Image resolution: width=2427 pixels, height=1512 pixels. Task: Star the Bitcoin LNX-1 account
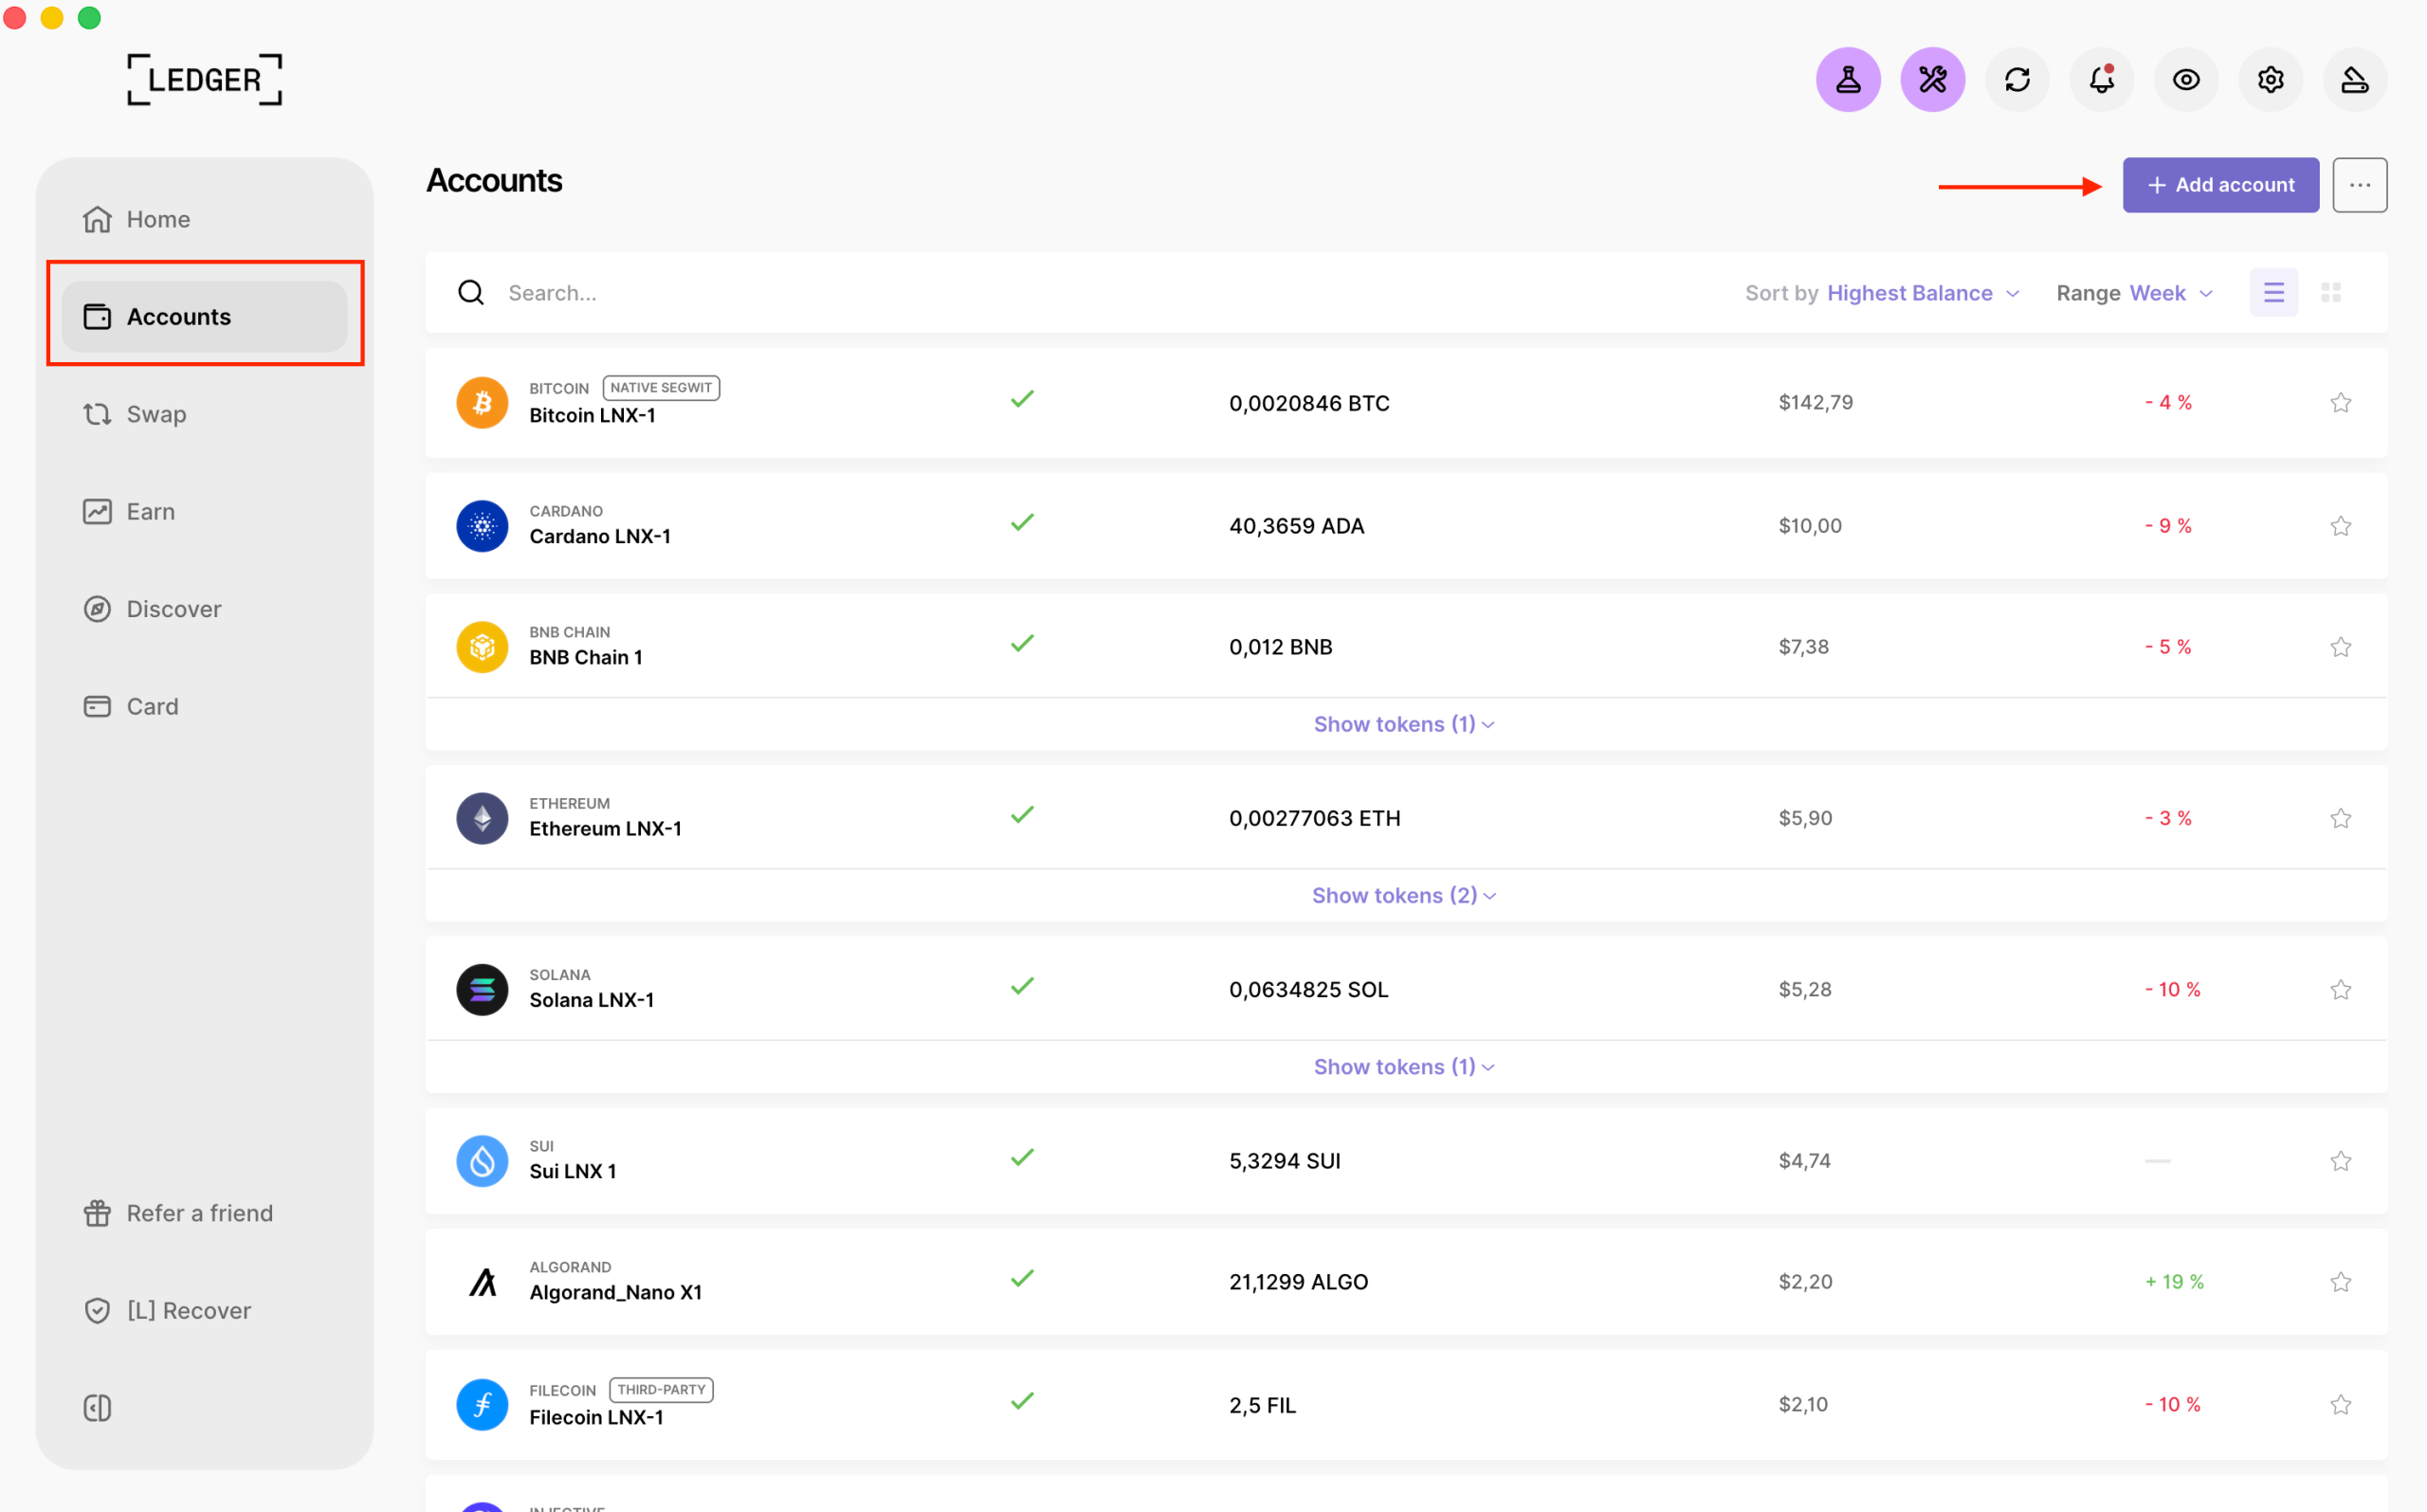(x=2340, y=403)
